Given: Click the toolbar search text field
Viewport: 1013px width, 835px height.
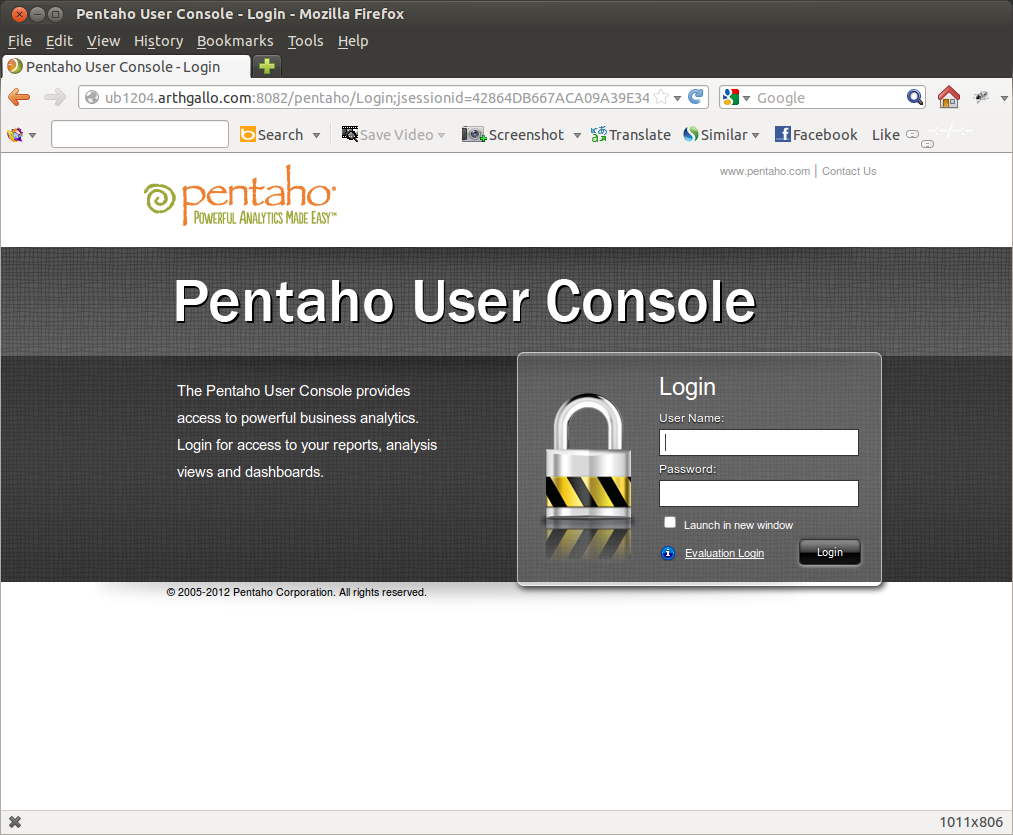Looking at the screenshot, I should click(x=140, y=134).
